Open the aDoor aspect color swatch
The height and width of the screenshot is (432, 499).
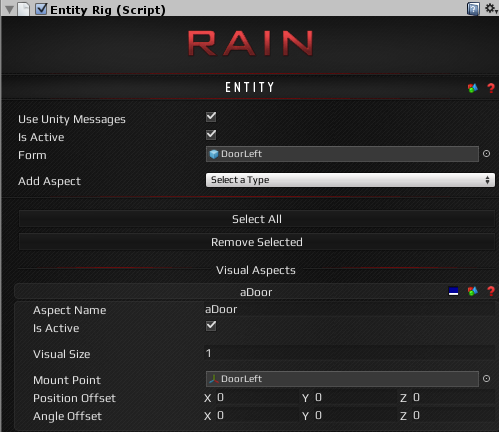coord(453,291)
